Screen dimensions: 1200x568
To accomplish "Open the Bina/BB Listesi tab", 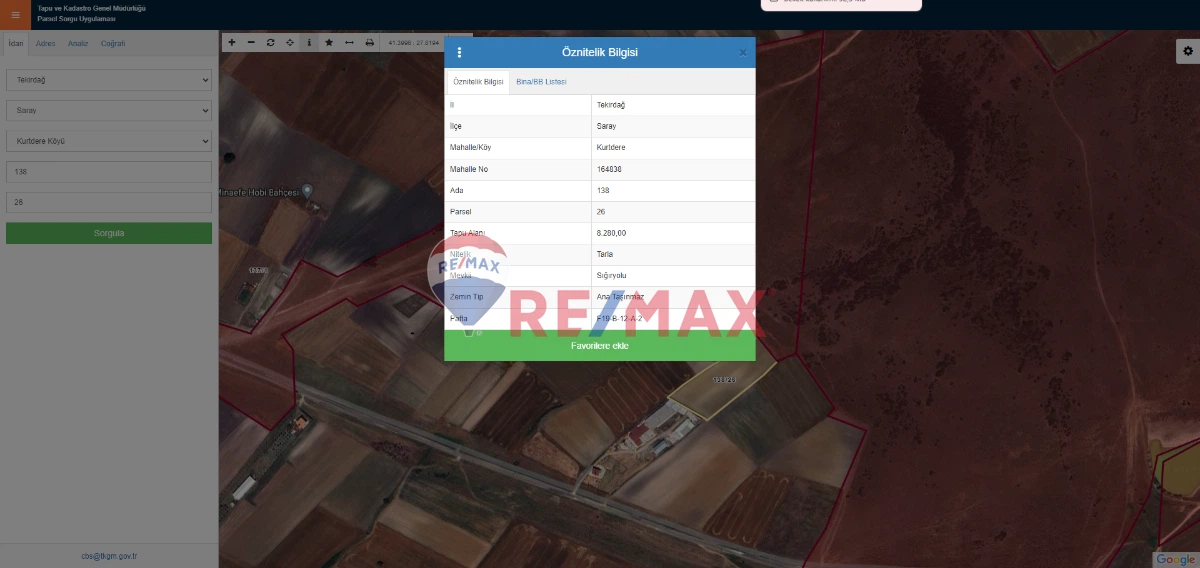I will click(541, 82).
